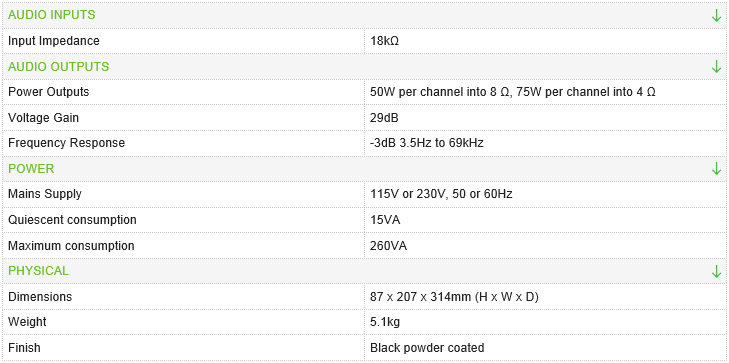This screenshot has height=363, width=729.
Task: Toggle the AUDIO INPUTS section header
Action: pyautogui.click(x=364, y=15)
